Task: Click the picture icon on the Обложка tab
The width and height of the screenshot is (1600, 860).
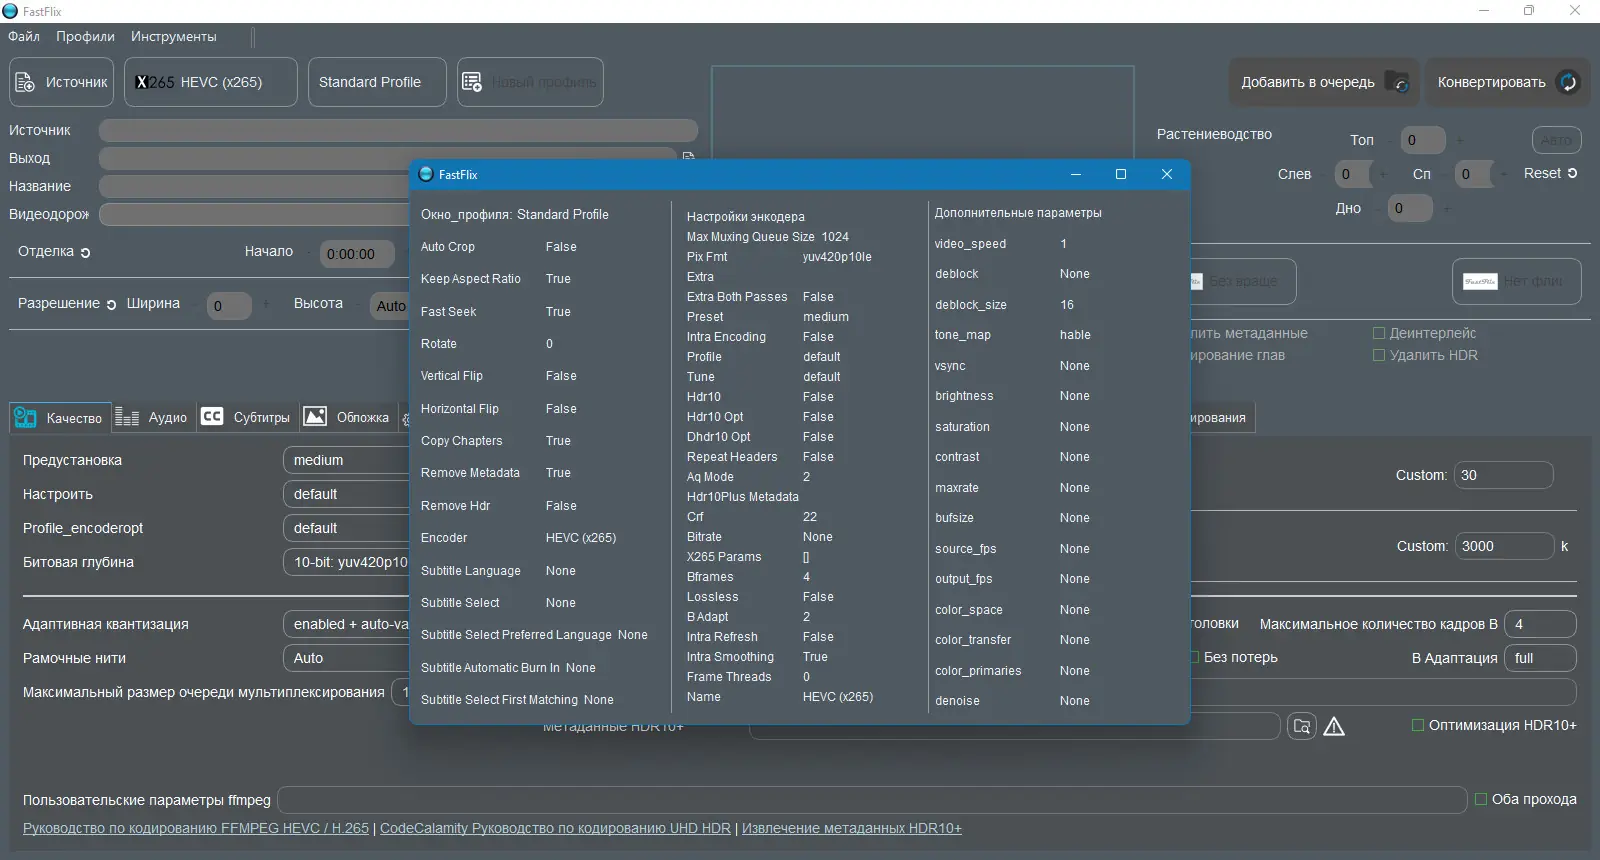Action: (315, 417)
